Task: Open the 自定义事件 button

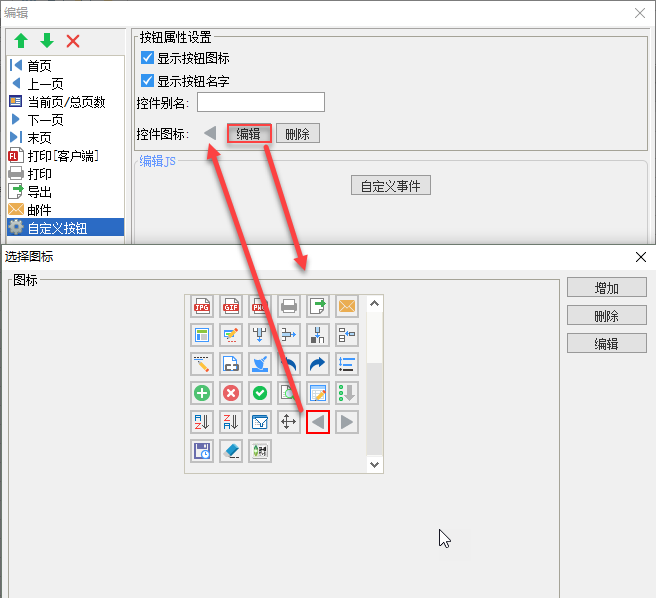Action: tap(391, 185)
